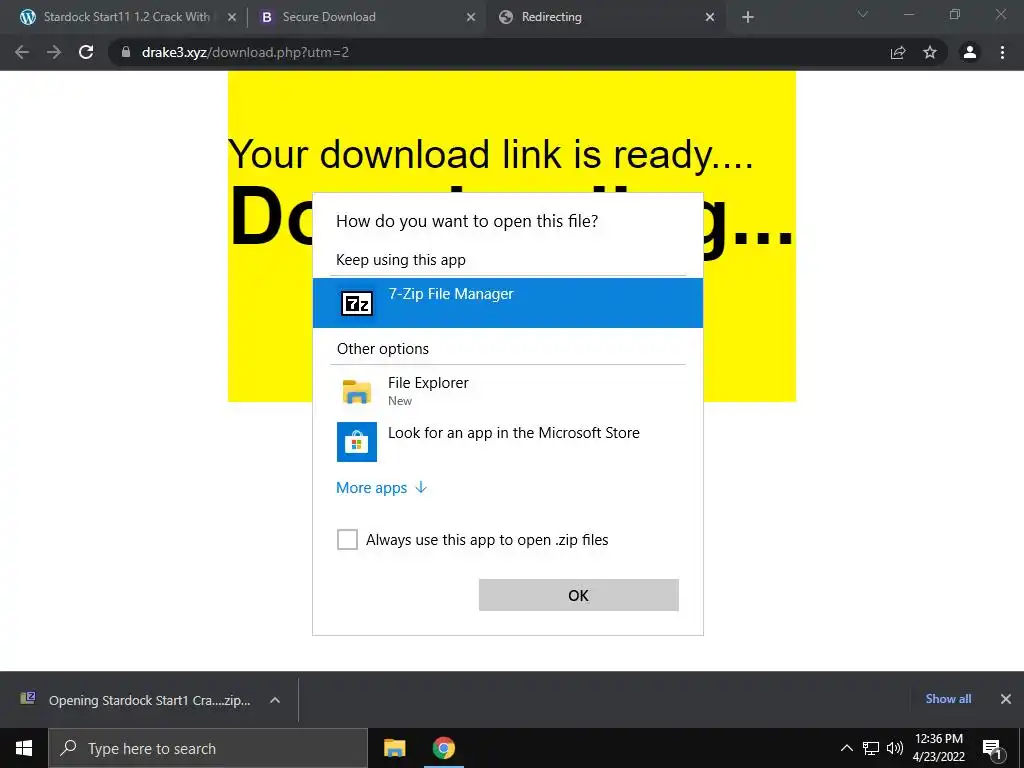
Task: Check Always use this app for .zip files
Action: [347, 539]
